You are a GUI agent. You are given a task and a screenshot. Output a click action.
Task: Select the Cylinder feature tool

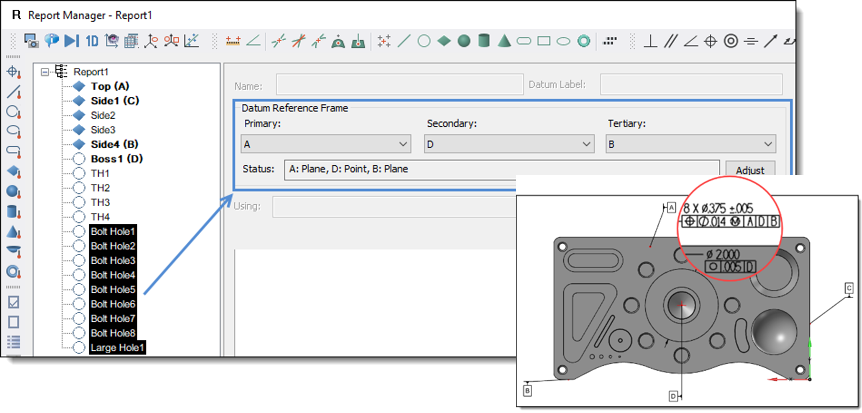click(483, 41)
